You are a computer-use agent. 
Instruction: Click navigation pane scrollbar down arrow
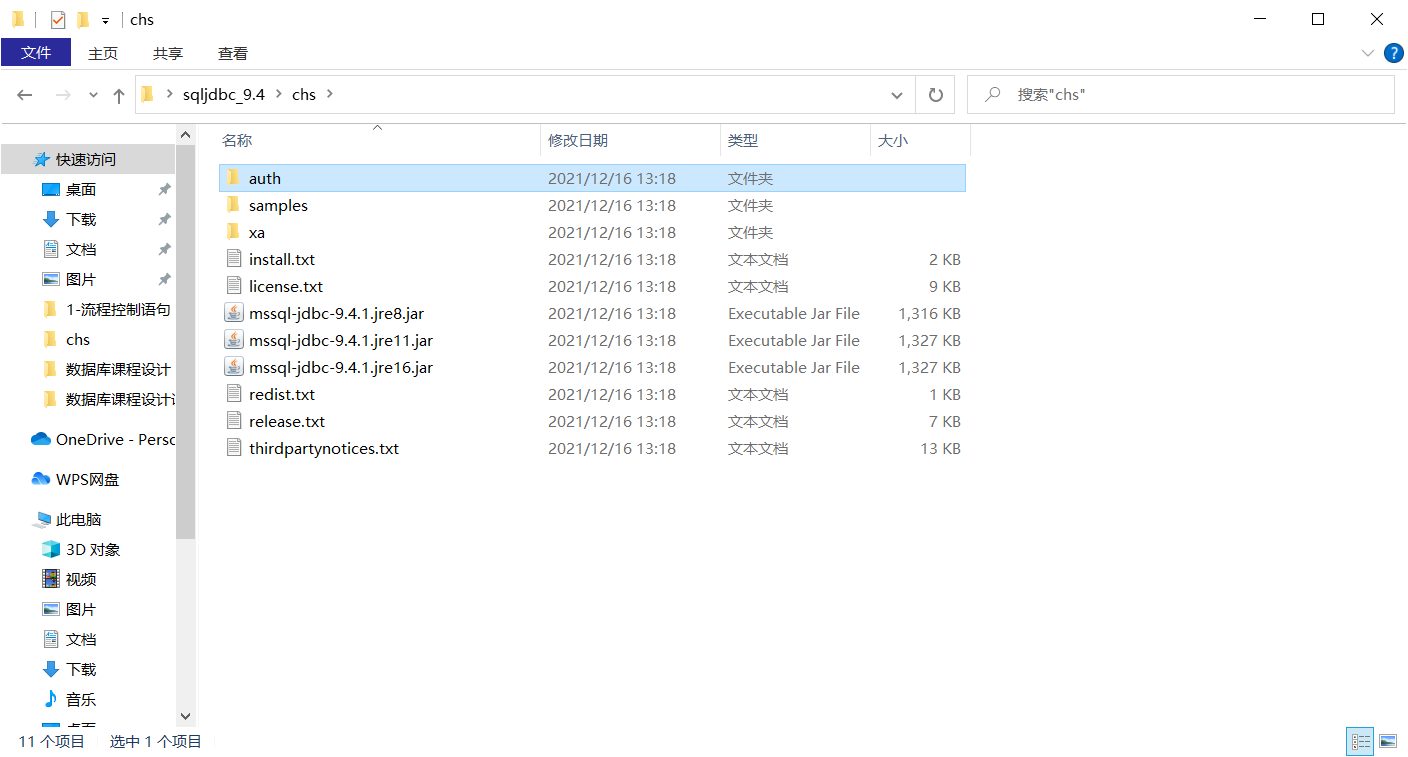(185, 716)
